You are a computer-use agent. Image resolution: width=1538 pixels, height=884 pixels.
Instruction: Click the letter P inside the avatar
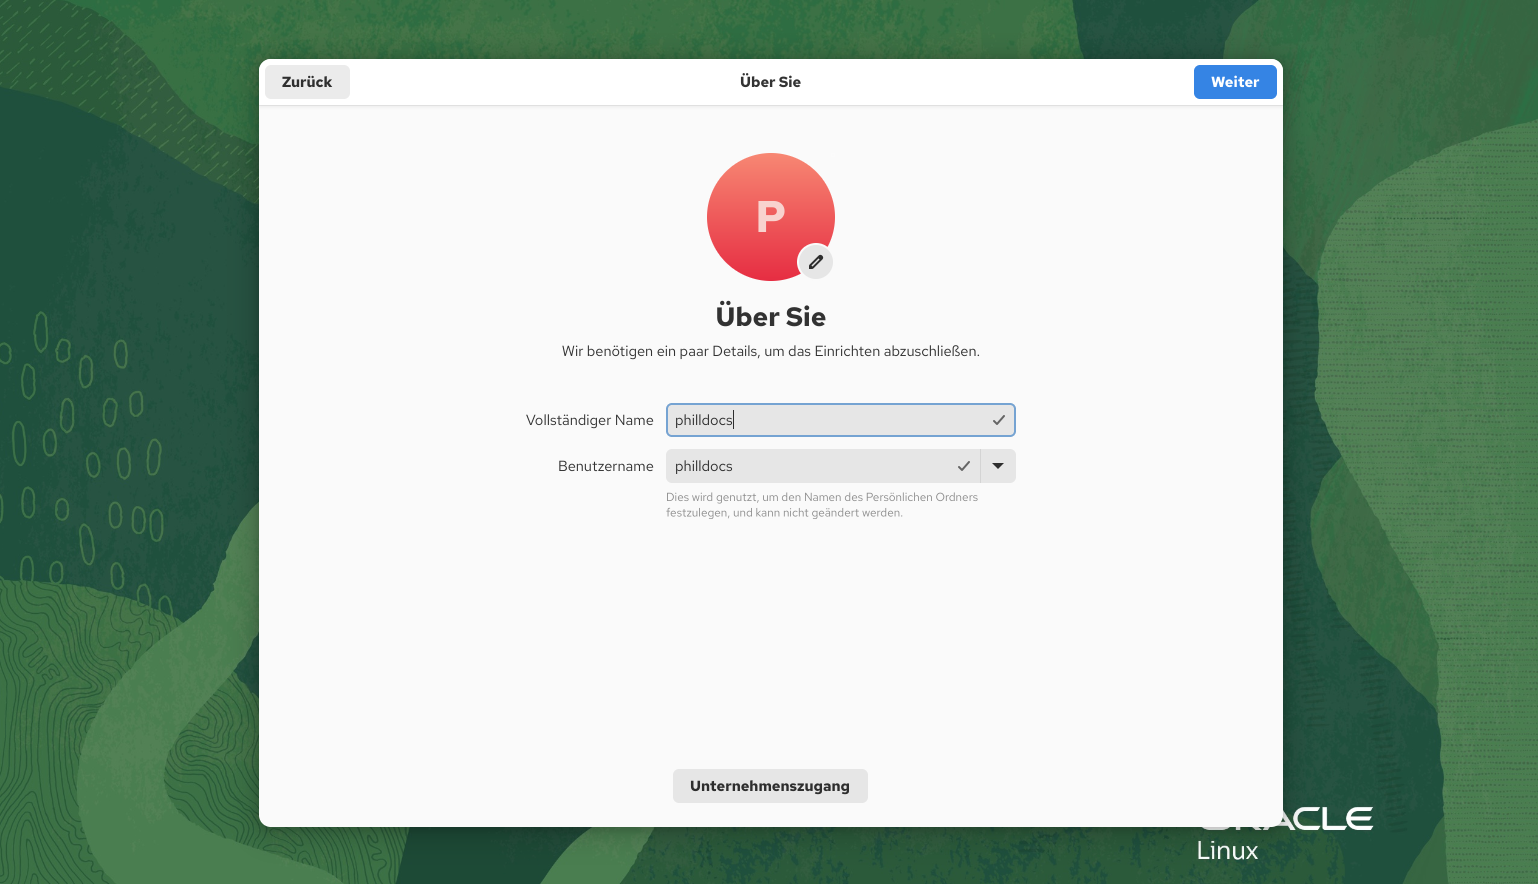(770, 216)
